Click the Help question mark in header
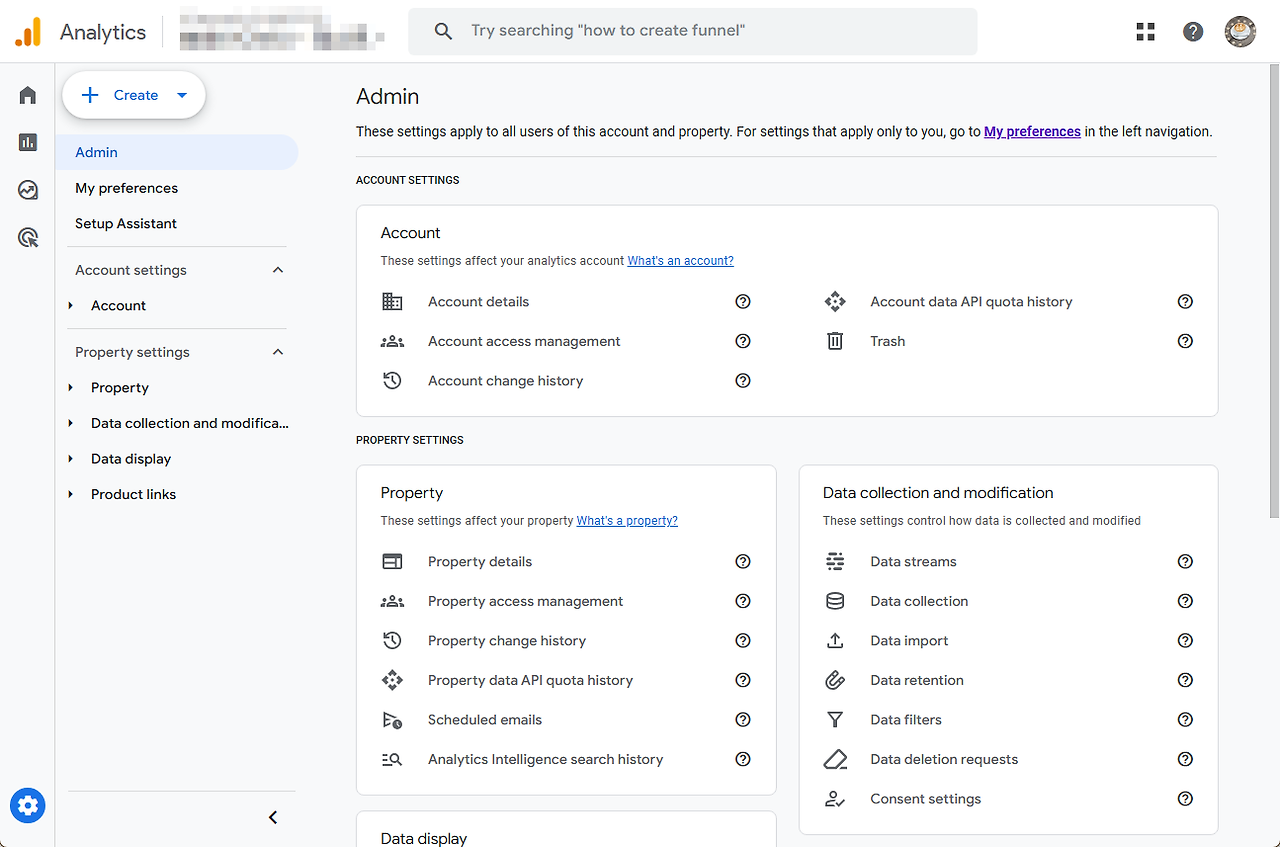1280x847 pixels. click(1193, 32)
